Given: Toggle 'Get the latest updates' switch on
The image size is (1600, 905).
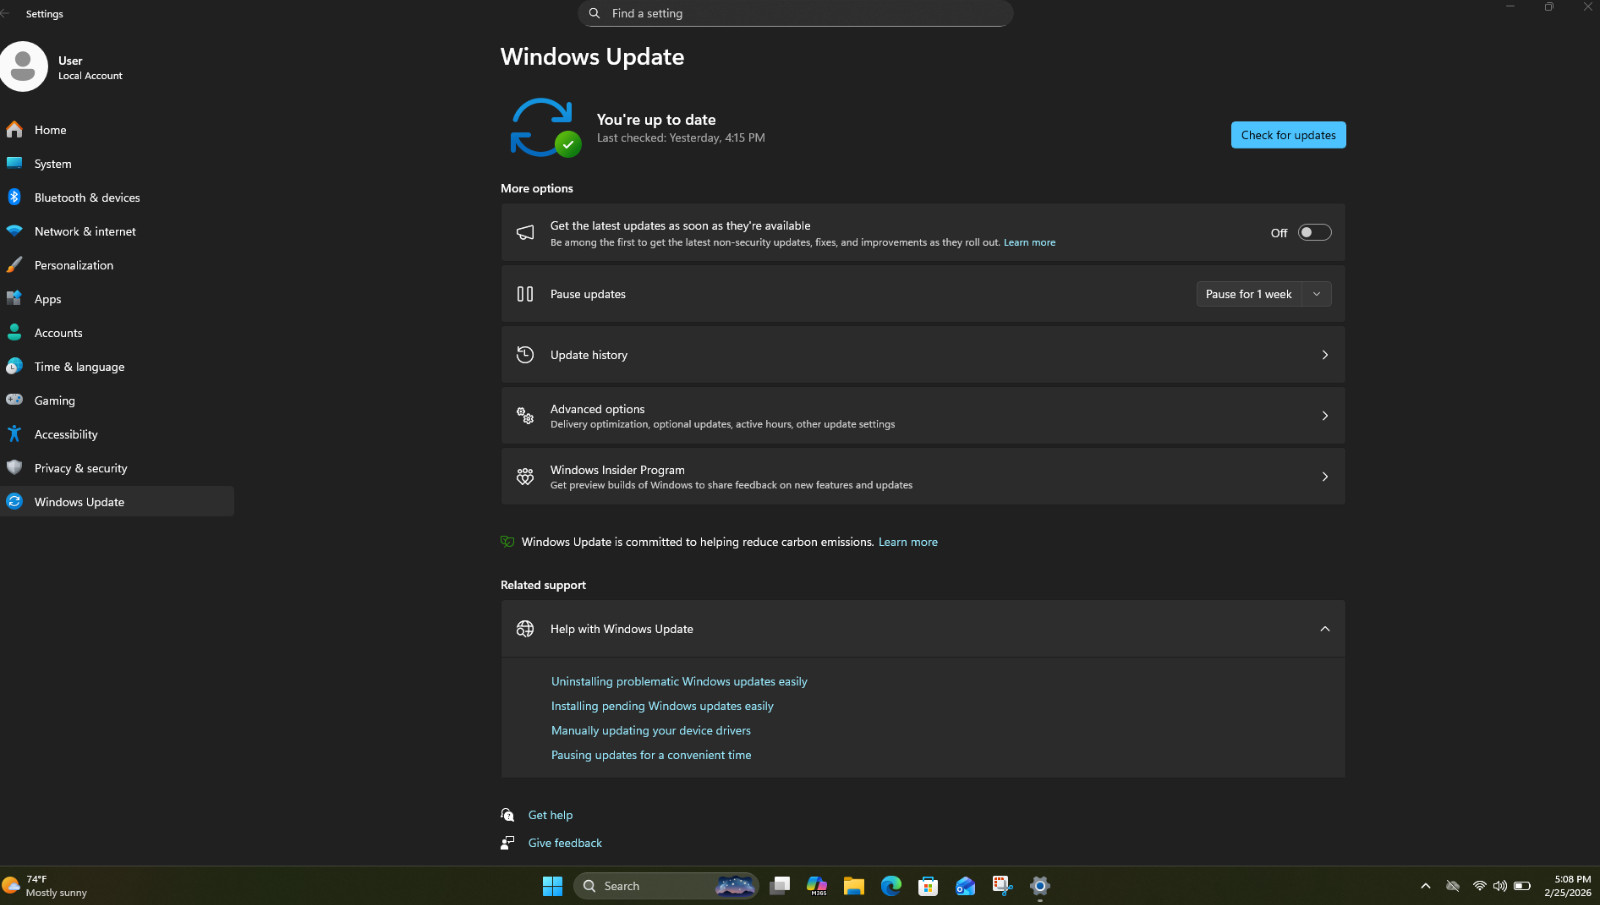Looking at the screenshot, I should tap(1314, 233).
